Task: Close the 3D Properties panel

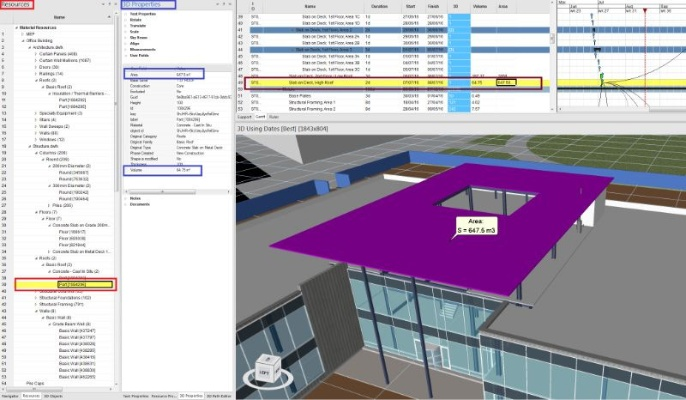Action: (x=230, y=4)
